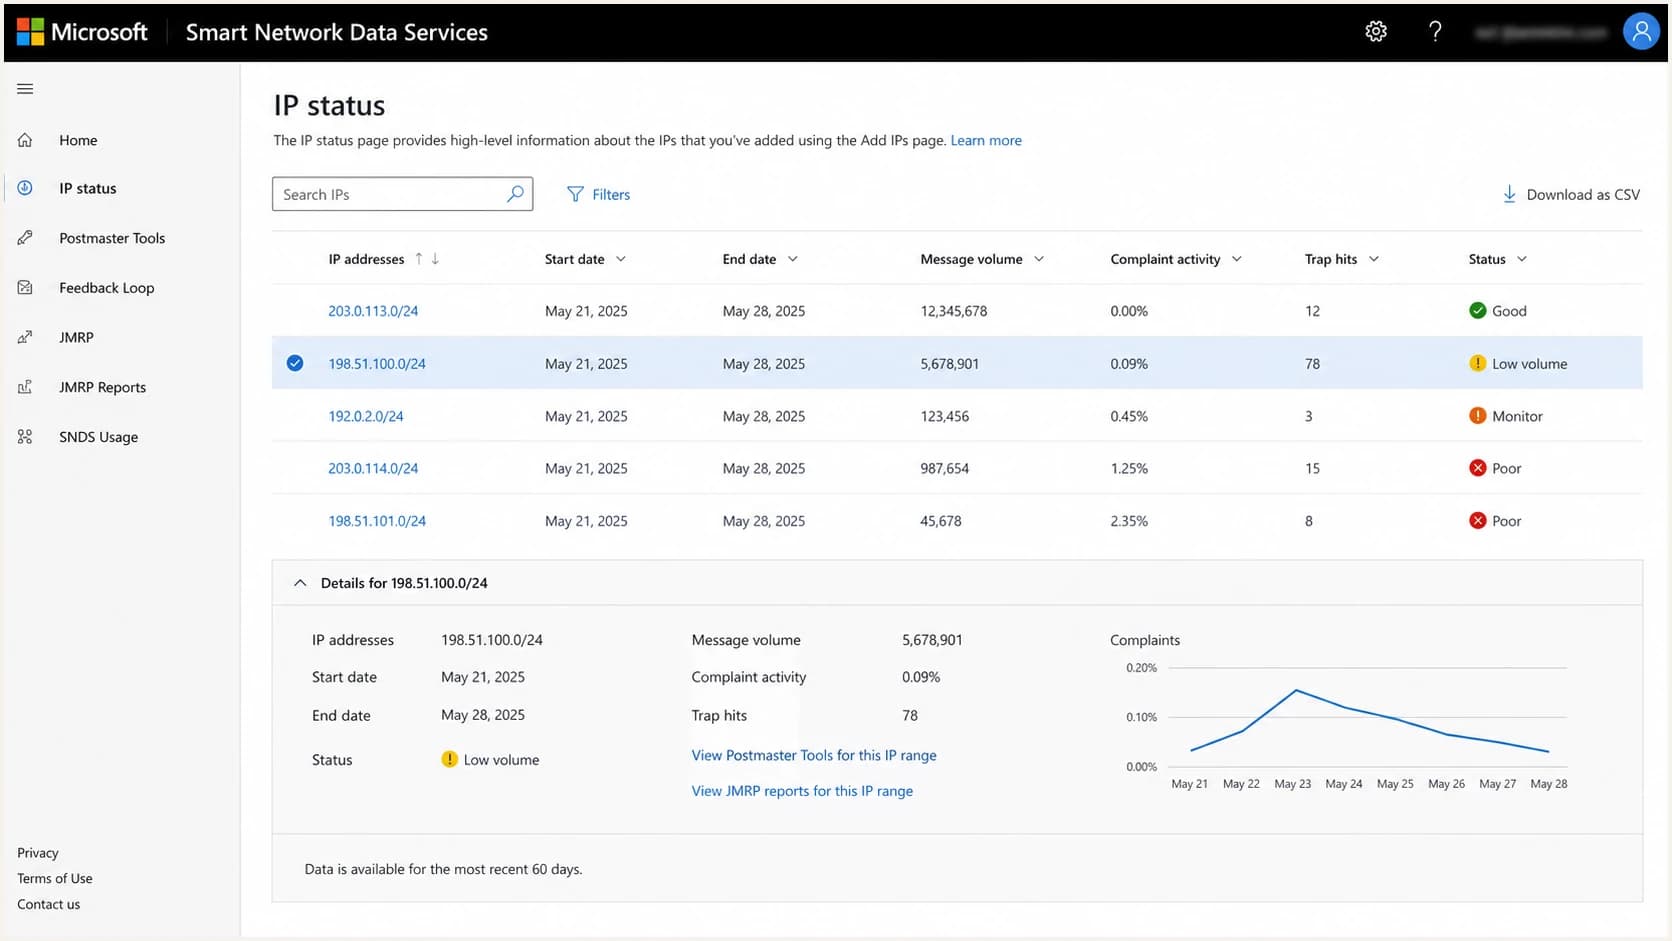Click the JMRP Reports sidebar icon
The image size is (1672, 941).
(25, 387)
